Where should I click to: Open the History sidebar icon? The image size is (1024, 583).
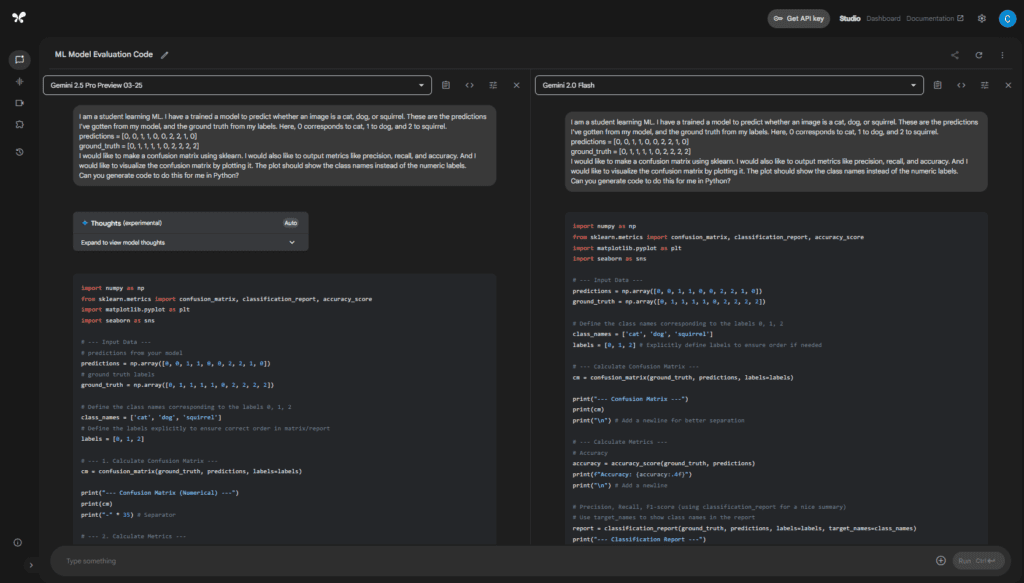(20, 152)
